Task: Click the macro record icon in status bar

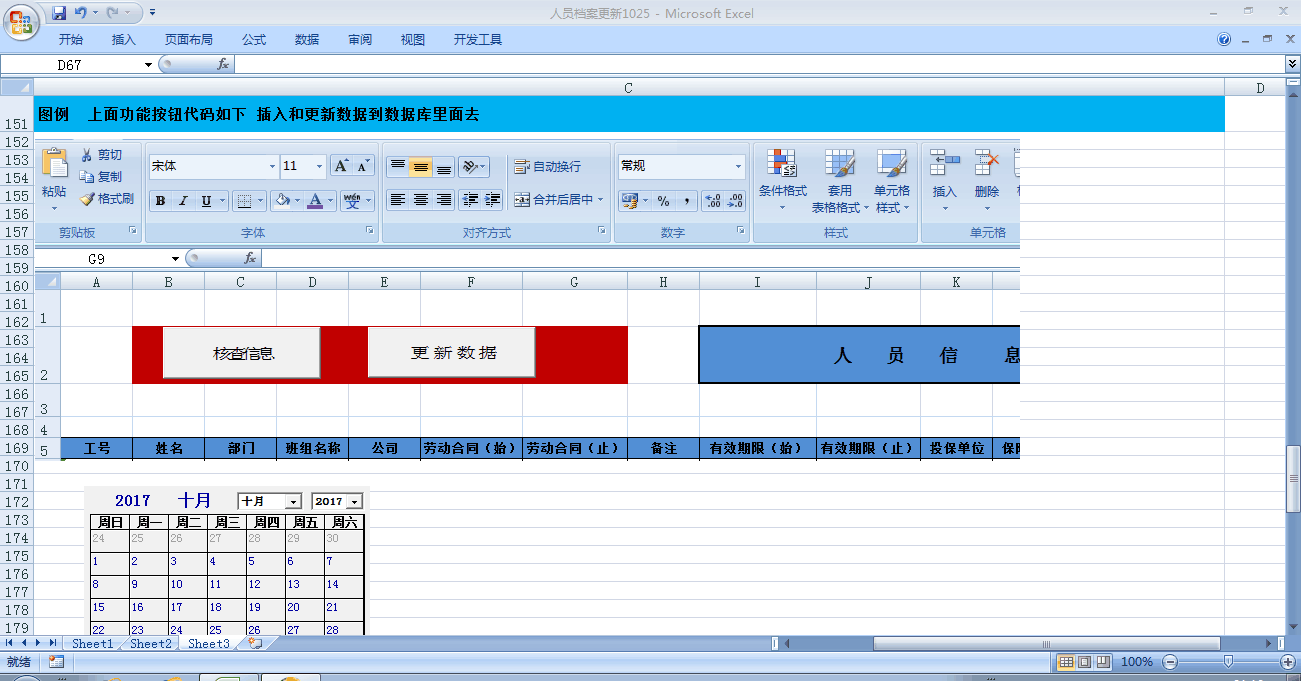Action: click(x=56, y=662)
